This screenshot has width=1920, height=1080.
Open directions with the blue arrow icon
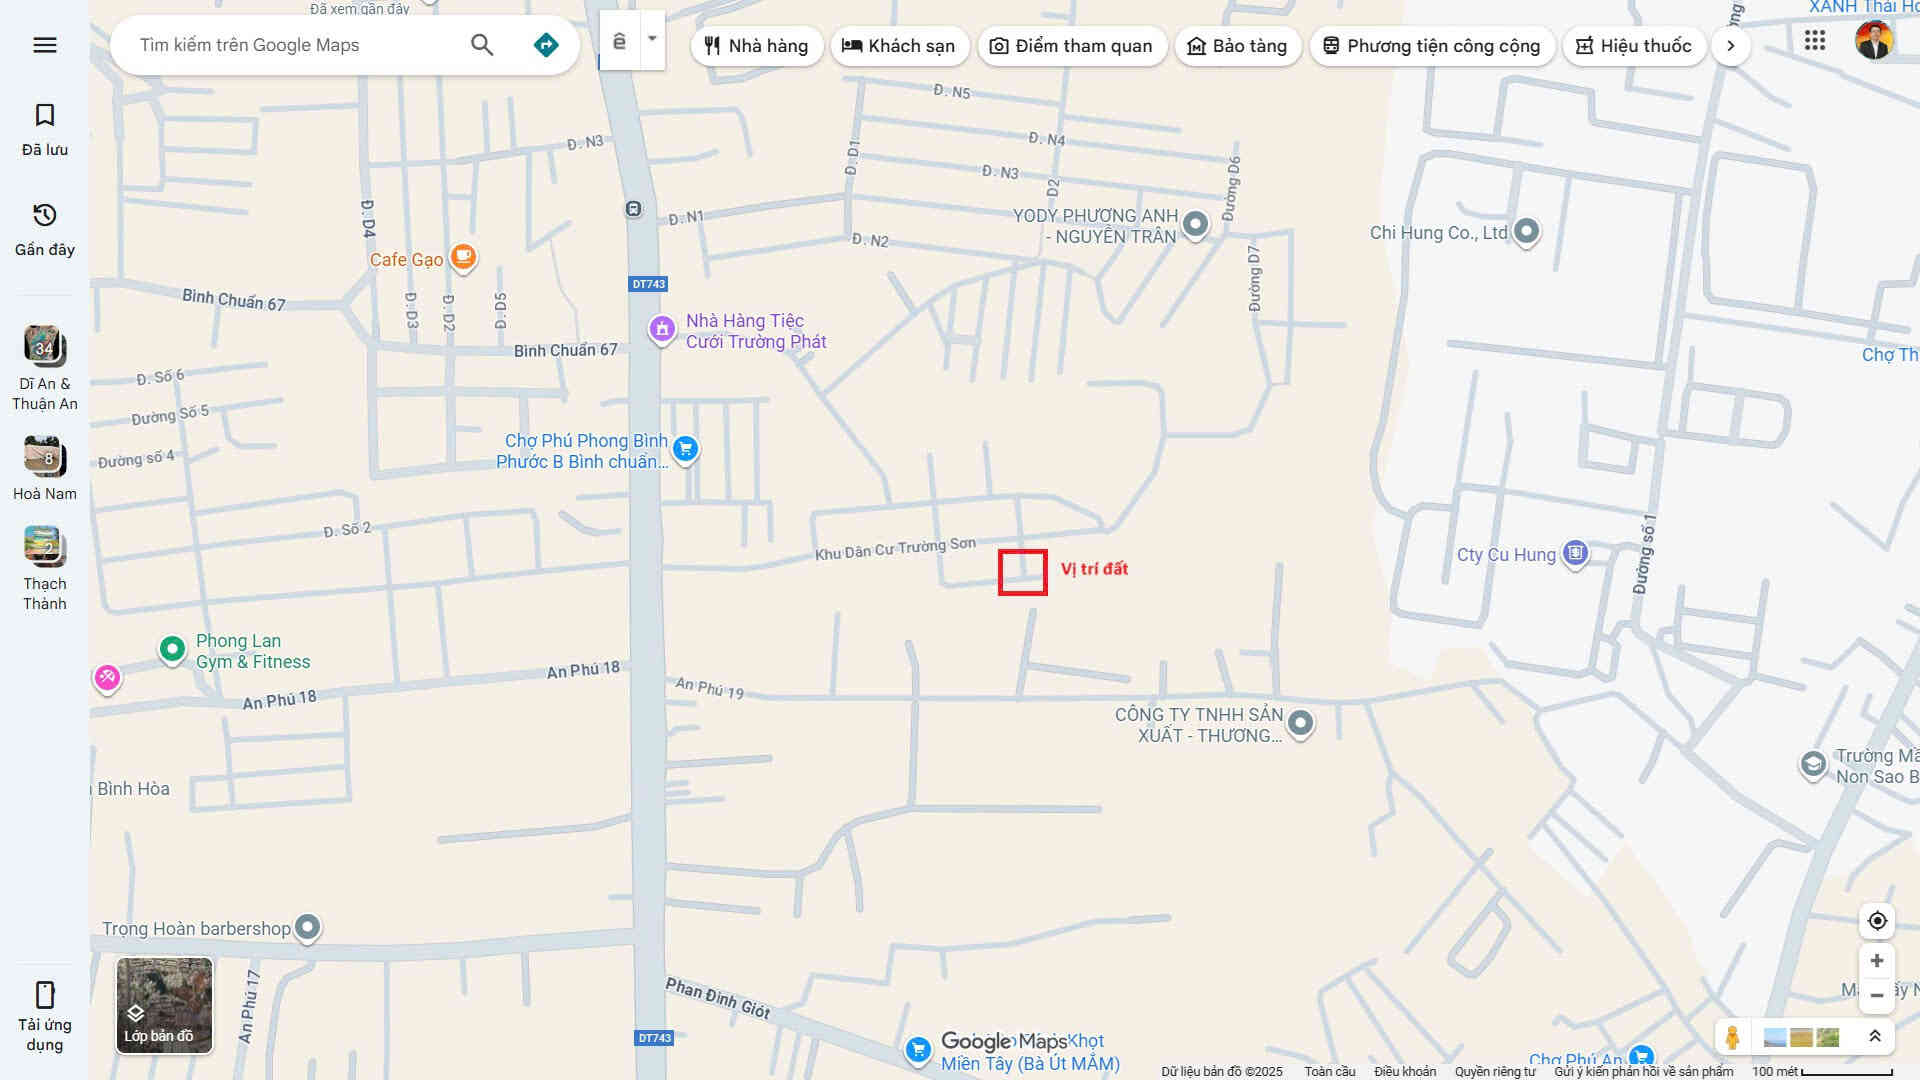pyautogui.click(x=546, y=45)
